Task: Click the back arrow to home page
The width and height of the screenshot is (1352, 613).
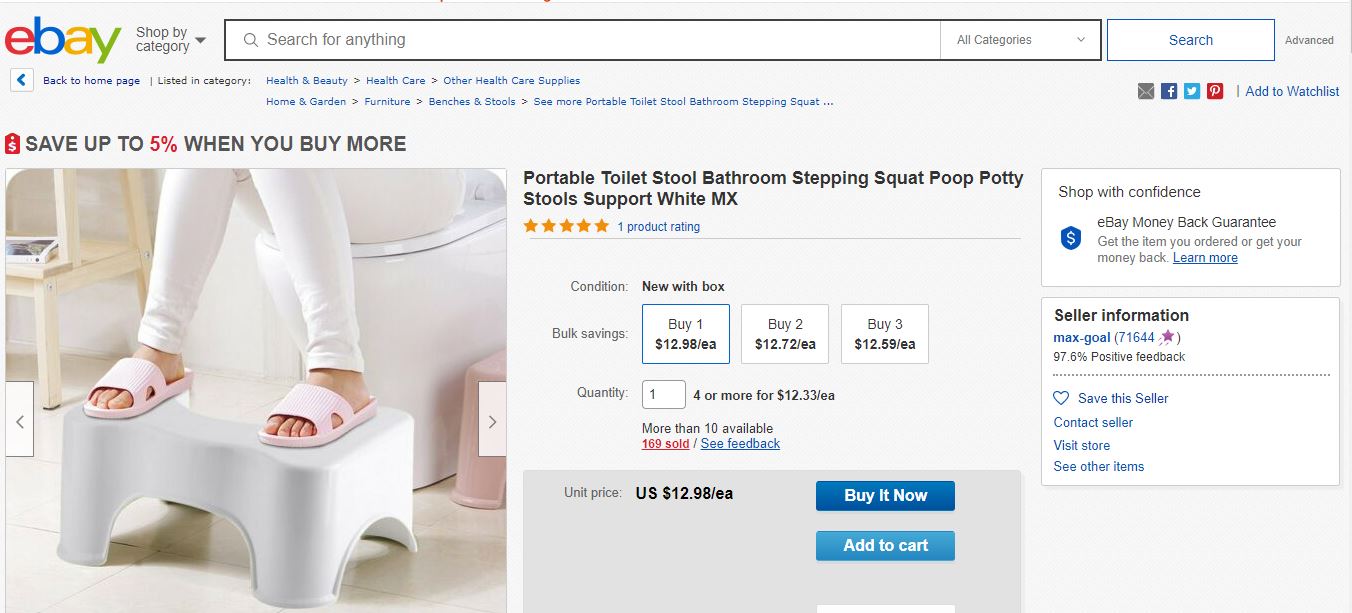Action: (22, 80)
